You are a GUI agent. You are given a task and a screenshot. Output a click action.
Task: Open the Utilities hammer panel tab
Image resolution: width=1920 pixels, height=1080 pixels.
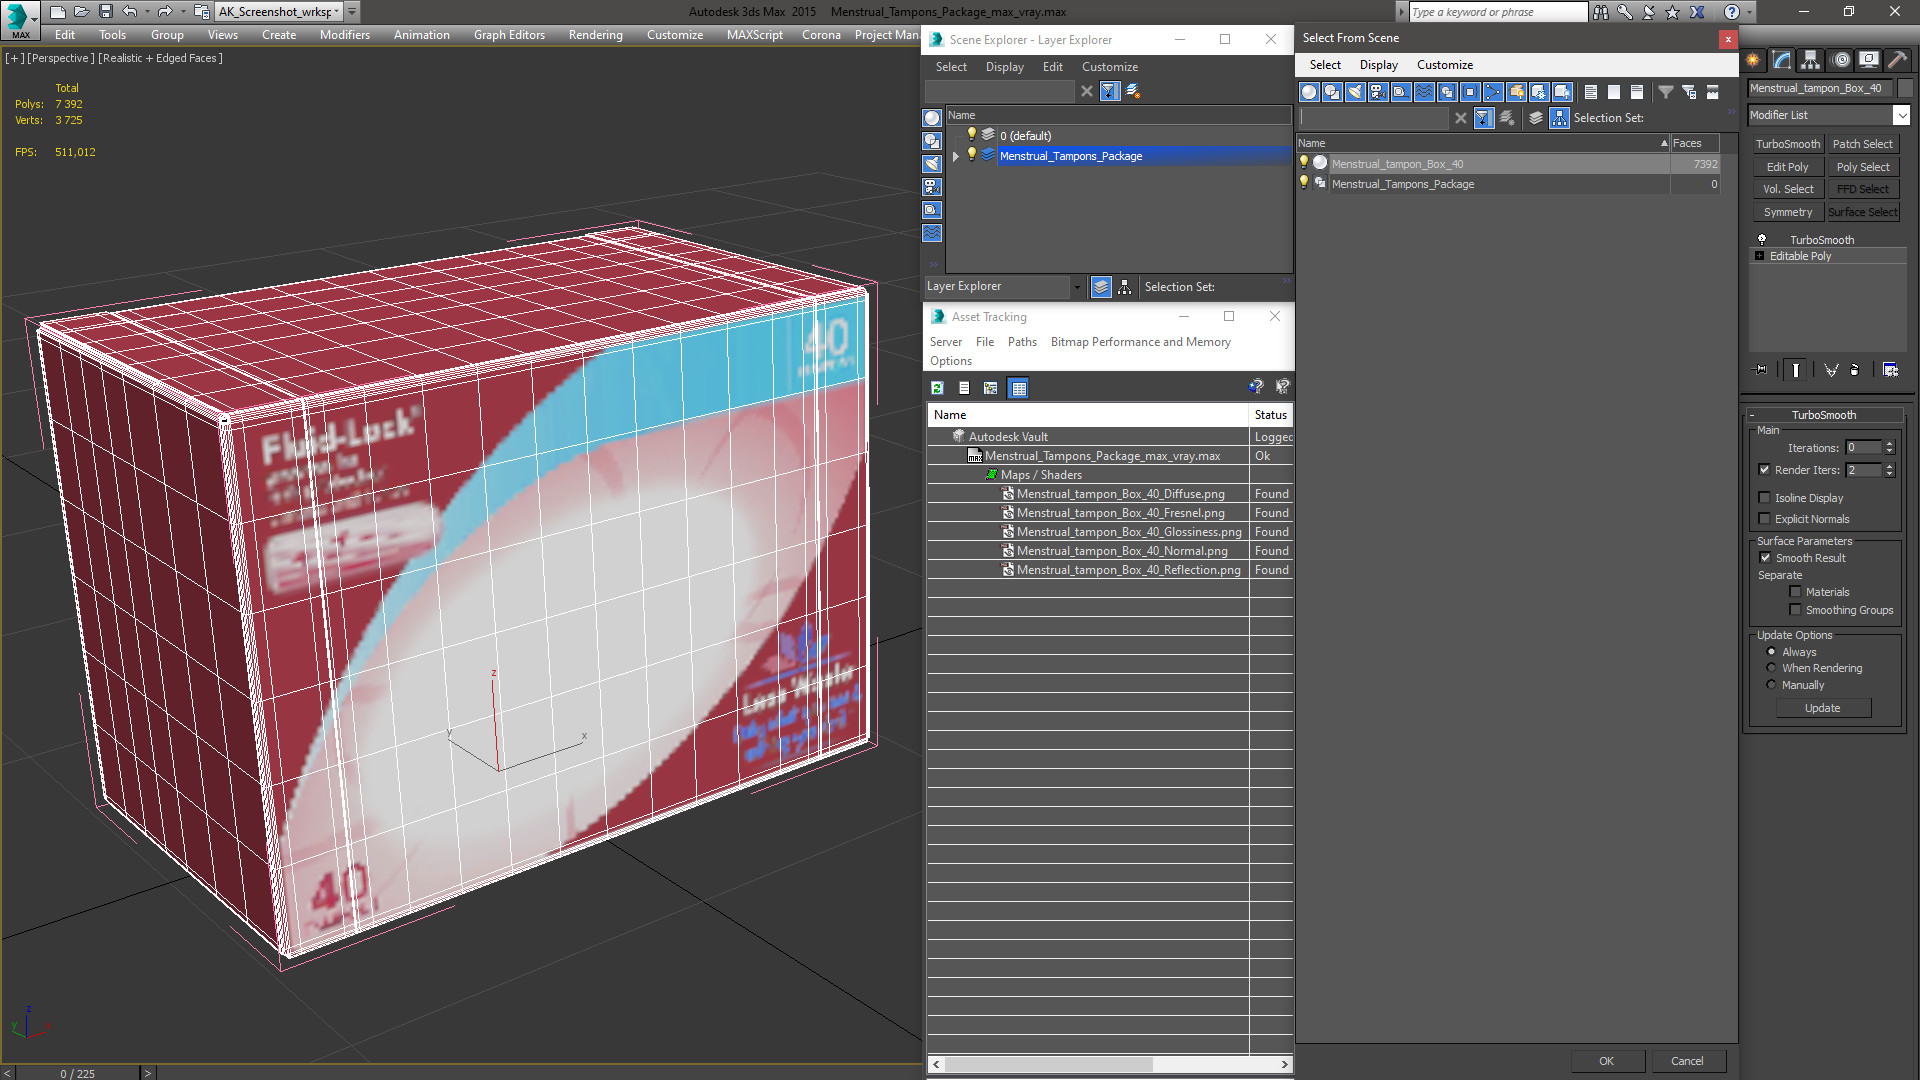[1897, 61]
